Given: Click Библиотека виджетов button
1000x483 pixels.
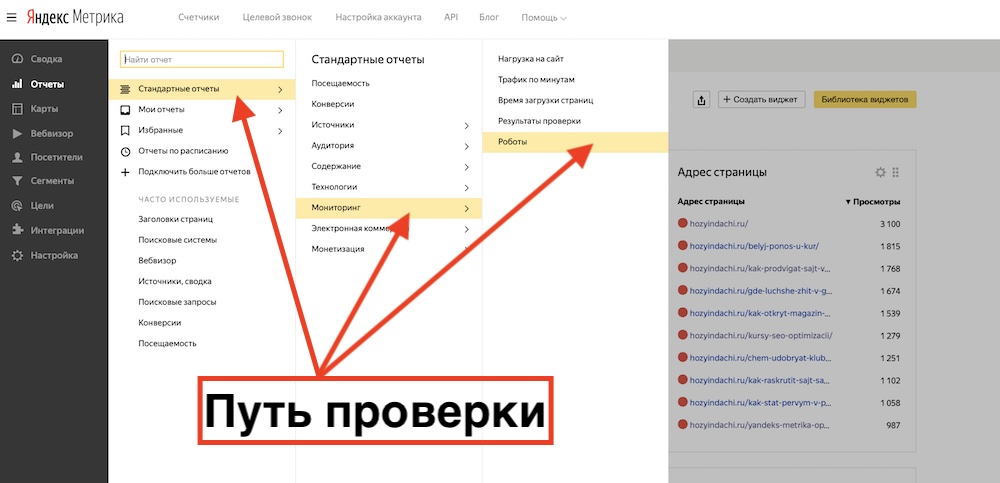Looking at the screenshot, I should tap(865, 100).
